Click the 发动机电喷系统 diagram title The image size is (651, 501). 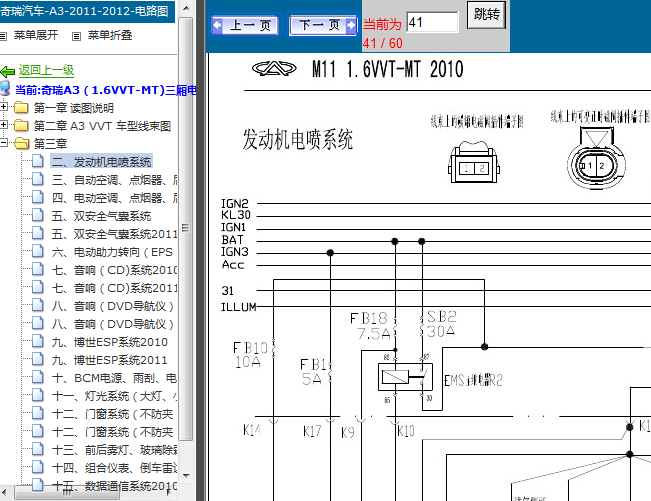coord(298,139)
